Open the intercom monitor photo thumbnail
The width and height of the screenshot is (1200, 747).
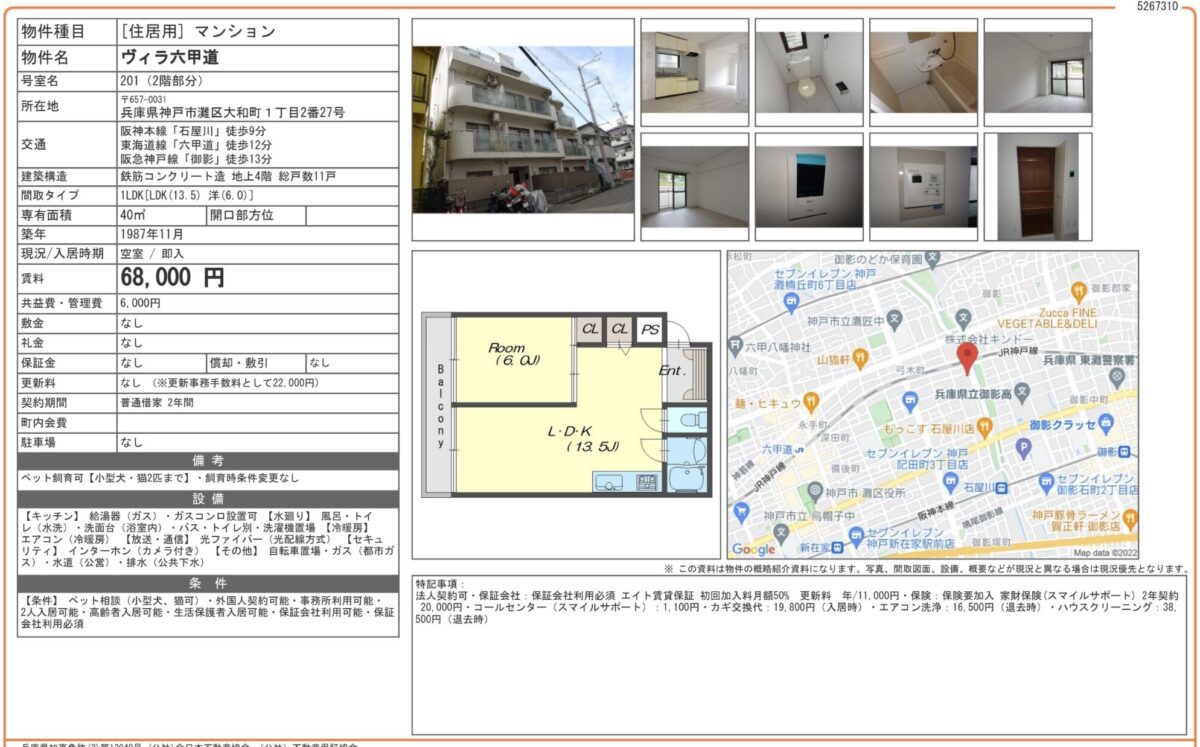[808, 187]
